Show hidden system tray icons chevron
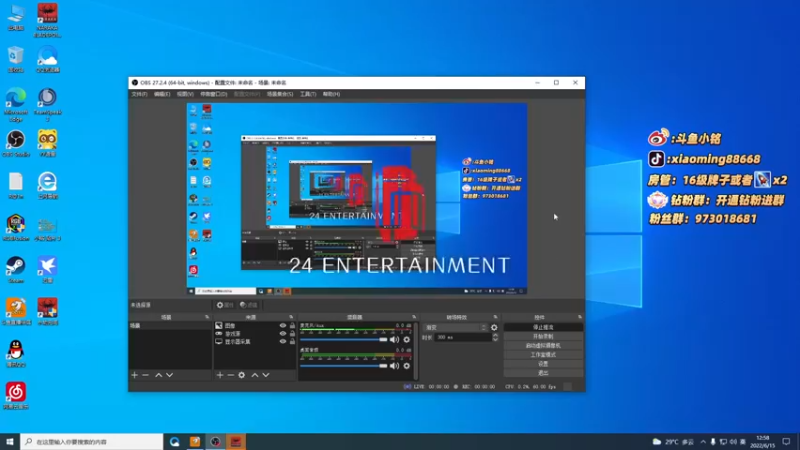The height and width of the screenshot is (450, 800). (703, 442)
